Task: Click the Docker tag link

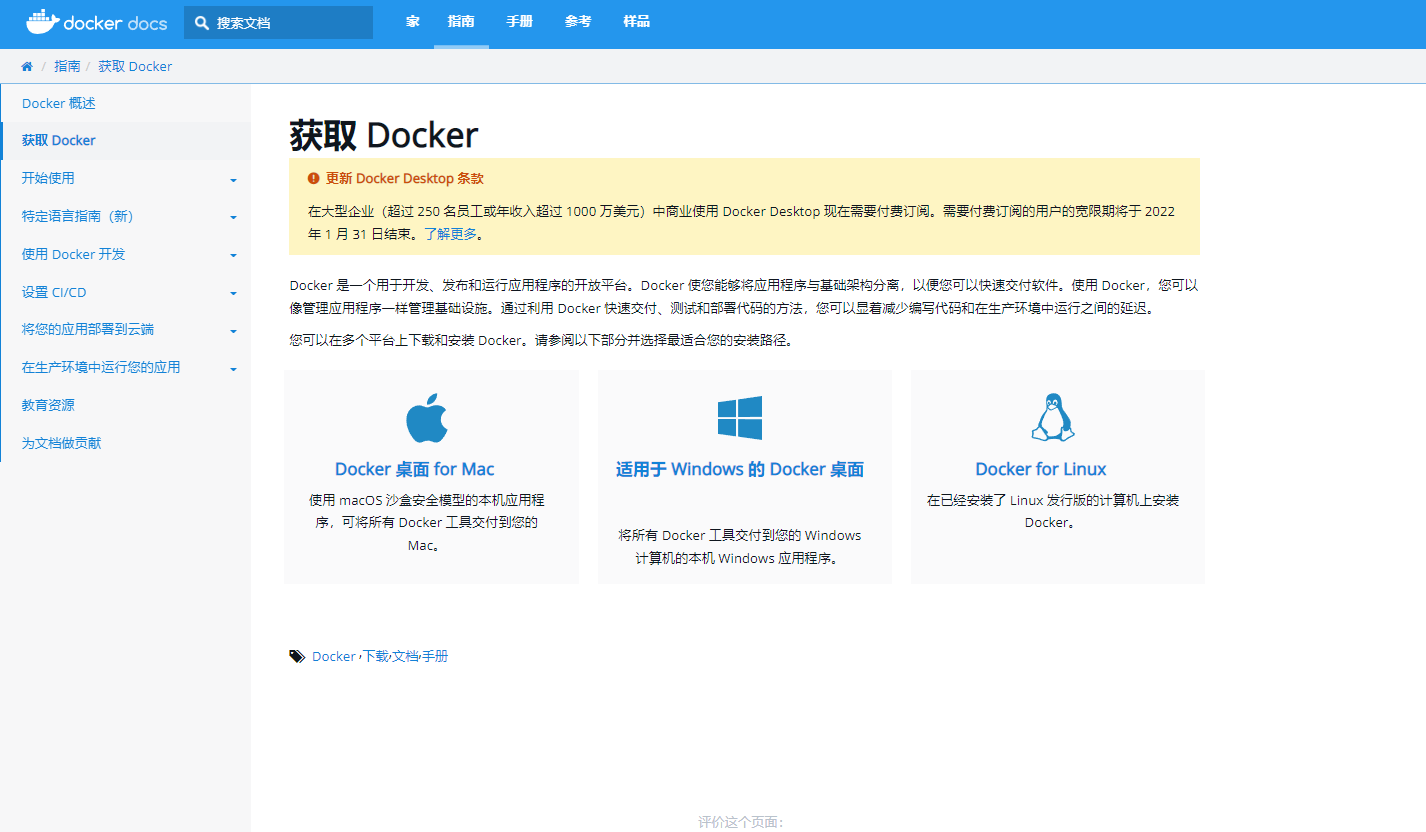Action: (x=334, y=657)
